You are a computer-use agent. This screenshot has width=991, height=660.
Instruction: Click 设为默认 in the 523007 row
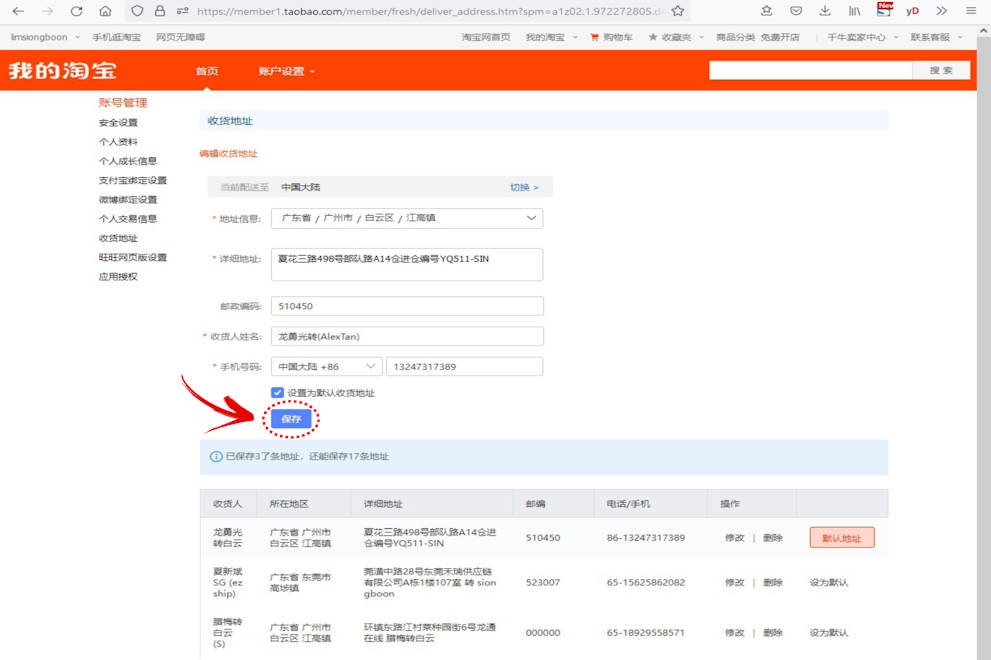829,582
